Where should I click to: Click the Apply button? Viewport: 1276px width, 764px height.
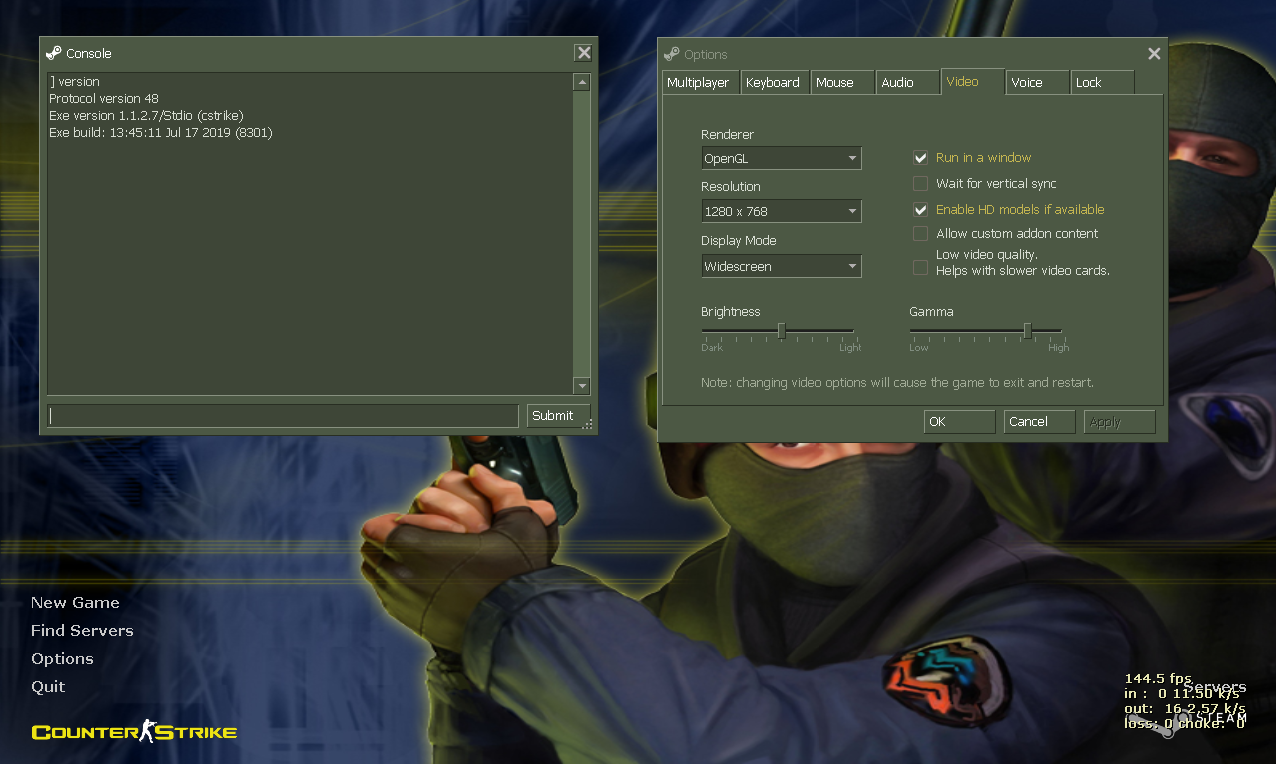(x=1119, y=422)
